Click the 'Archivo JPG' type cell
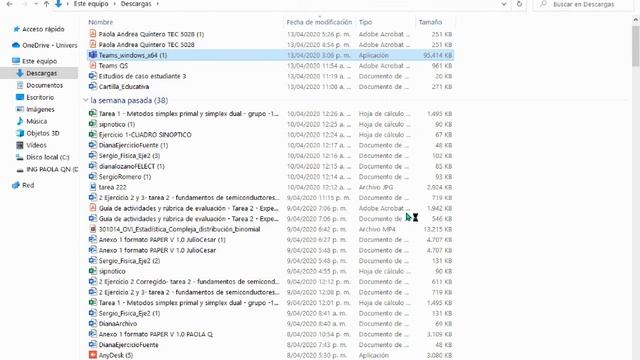Screen dimensions: 640x360 click(x=376, y=187)
